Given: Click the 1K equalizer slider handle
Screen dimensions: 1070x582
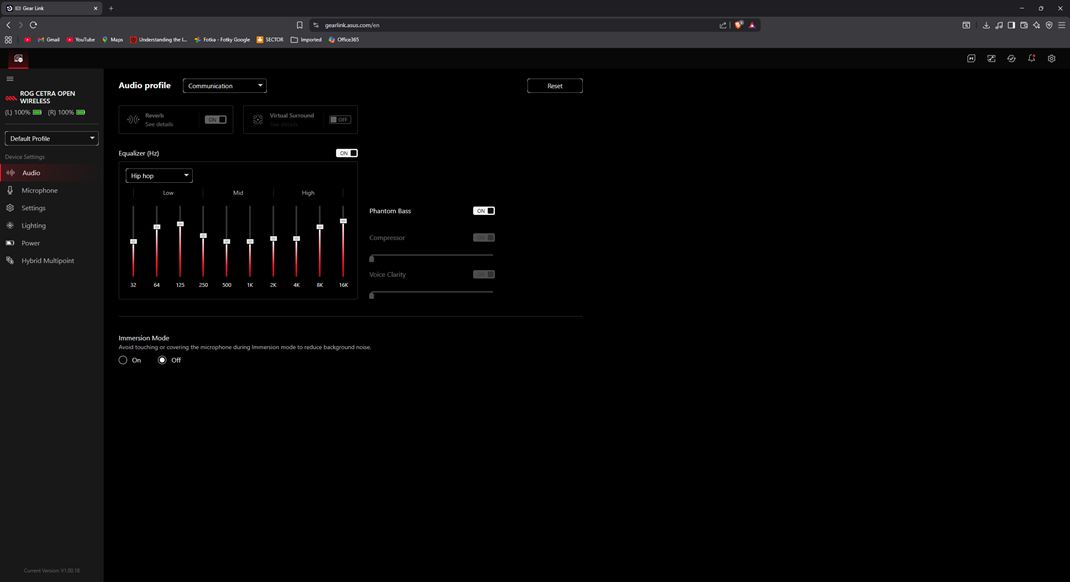Looking at the screenshot, I should point(250,242).
